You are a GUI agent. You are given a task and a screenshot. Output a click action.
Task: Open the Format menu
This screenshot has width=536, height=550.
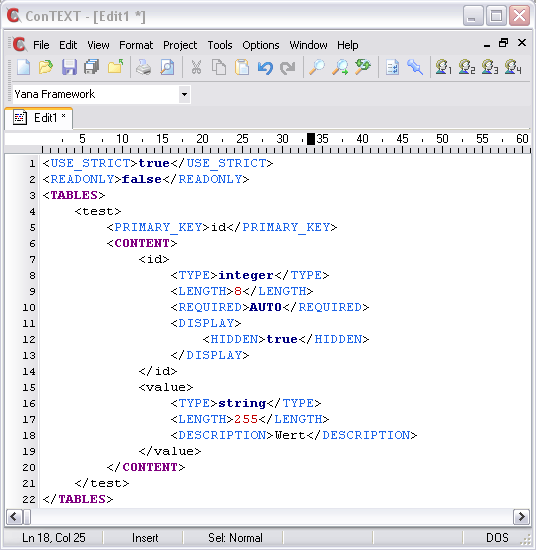(x=136, y=45)
